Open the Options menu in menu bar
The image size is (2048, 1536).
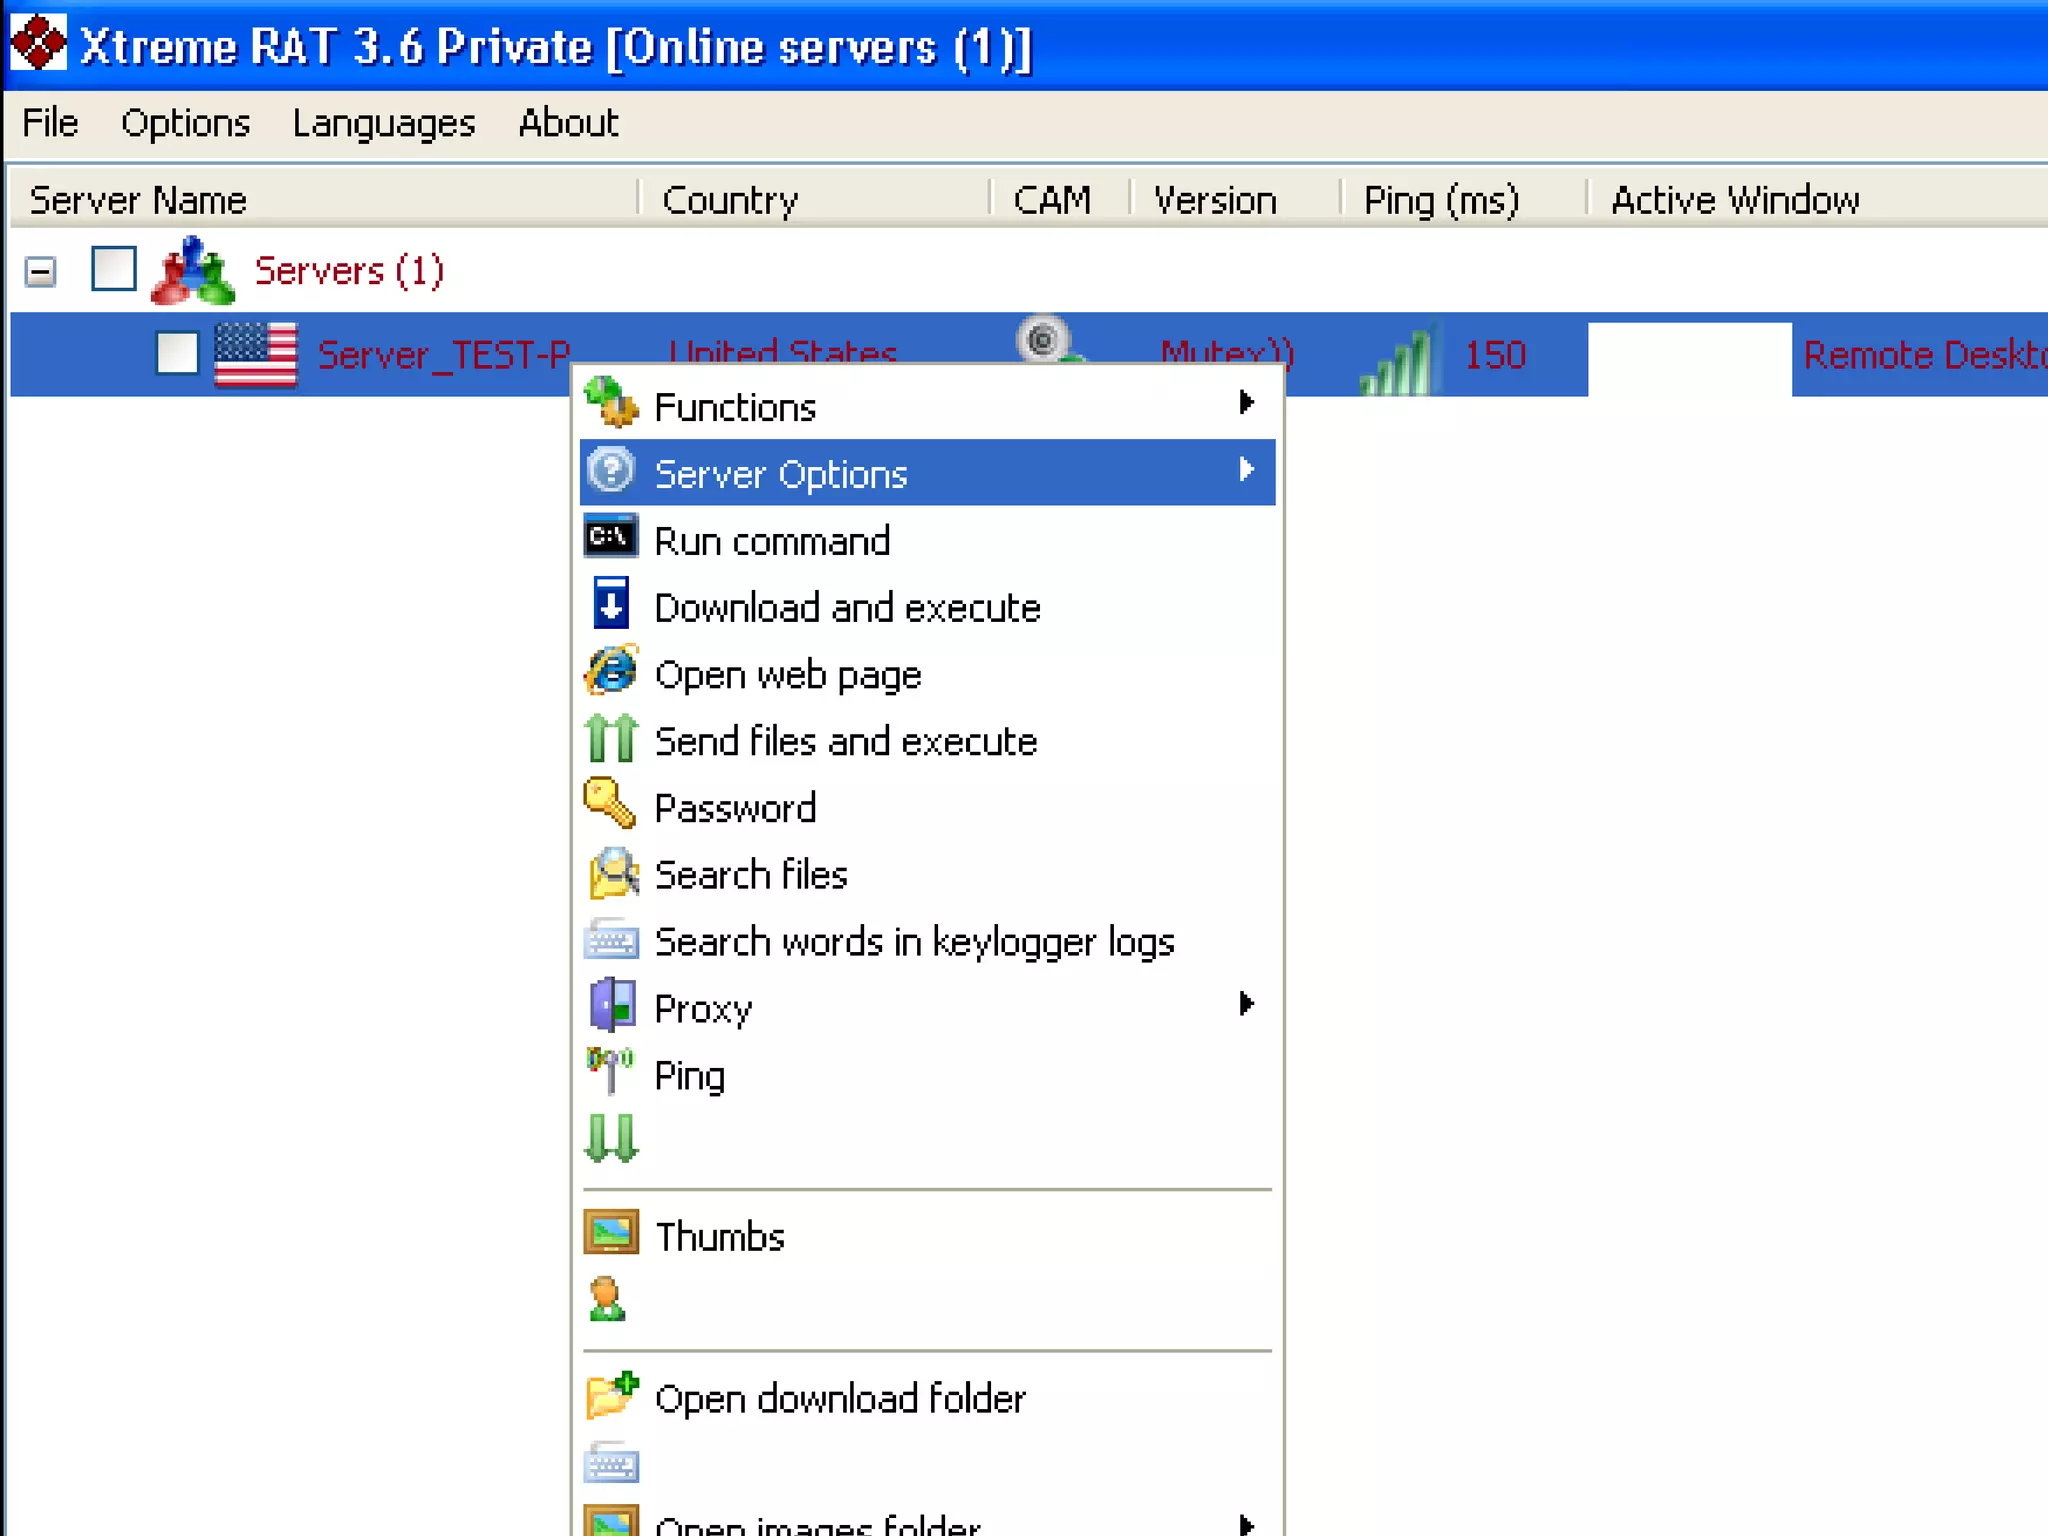[x=185, y=123]
